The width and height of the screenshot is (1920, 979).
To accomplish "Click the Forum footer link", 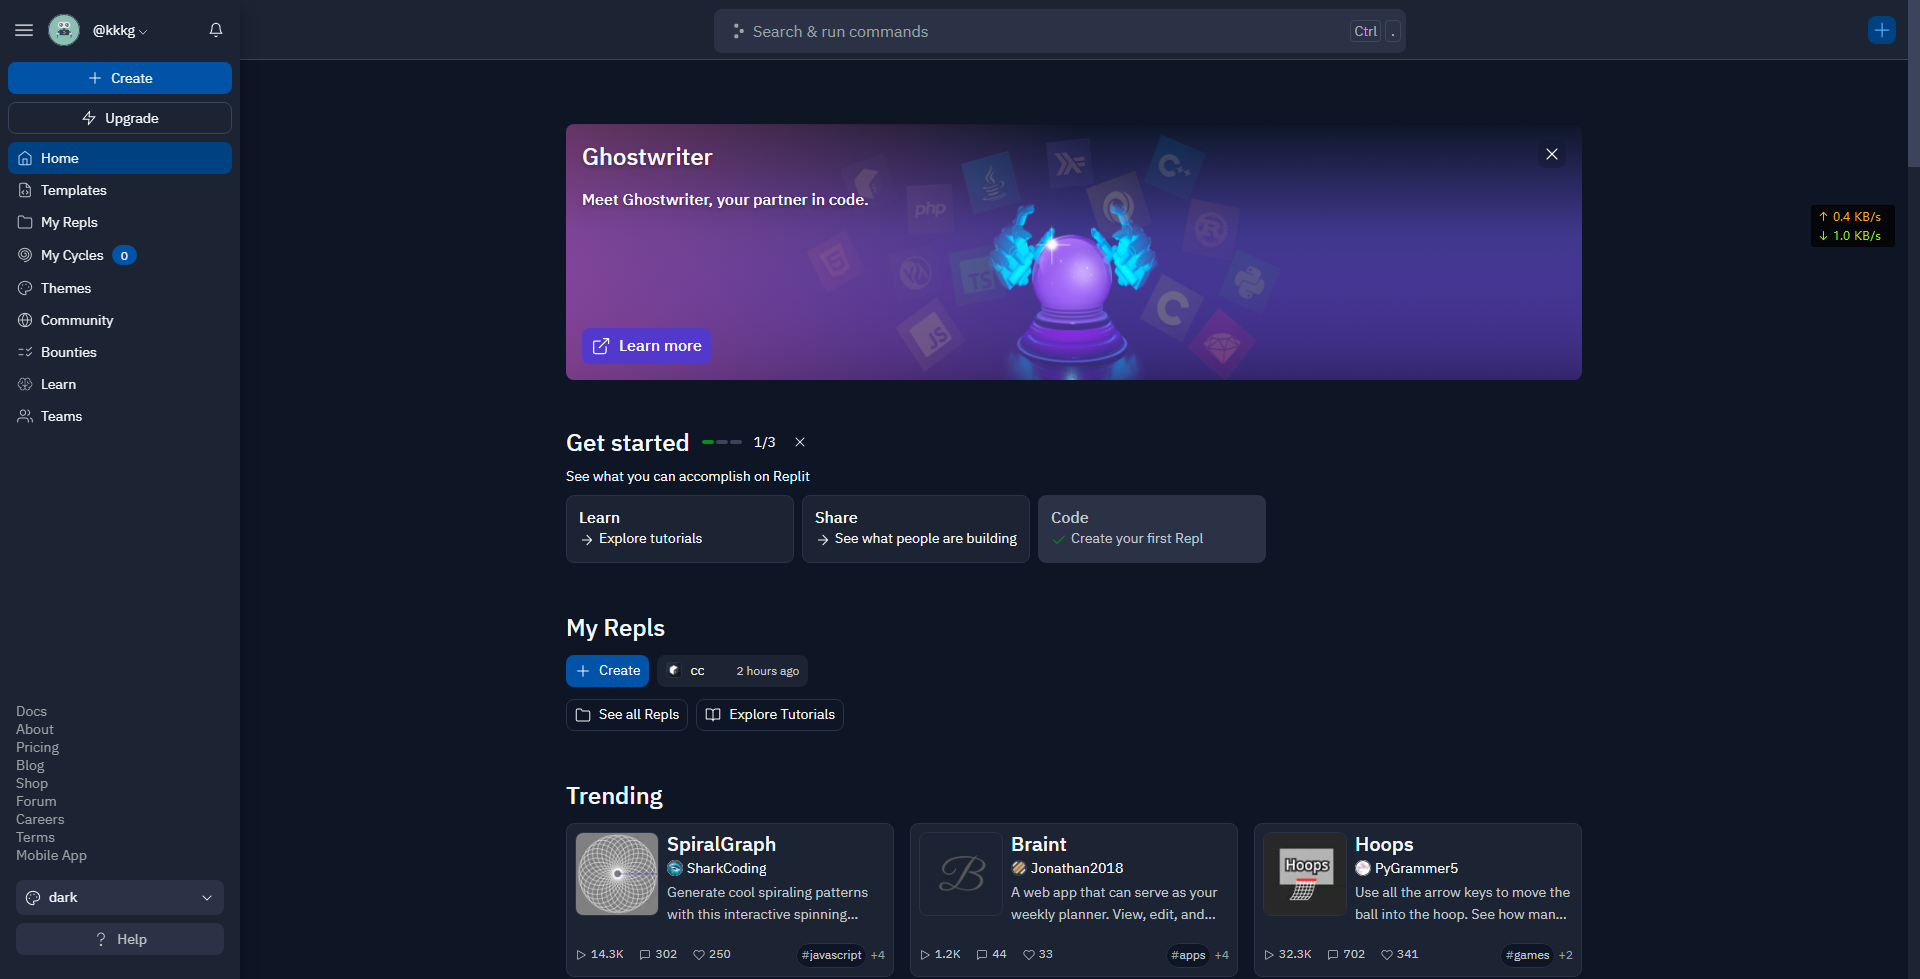I will (x=36, y=802).
